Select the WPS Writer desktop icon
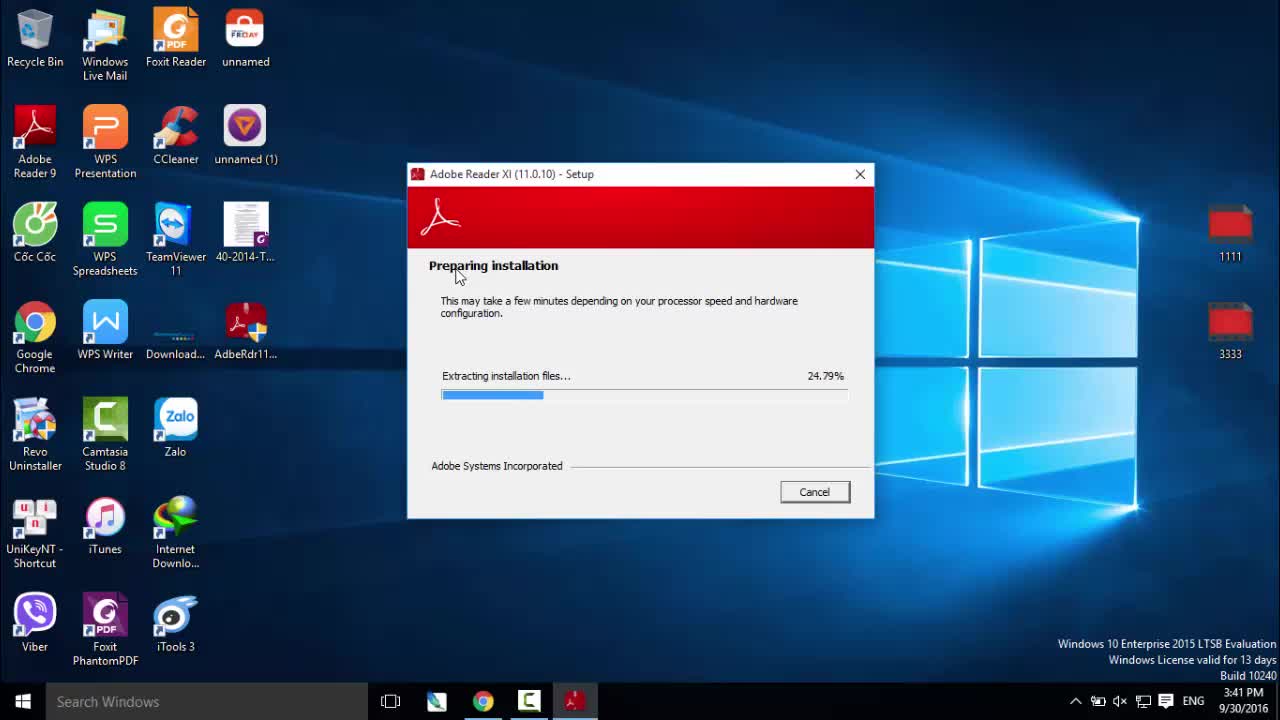1280x720 pixels. pyautogui.click(x=105, y=330)
